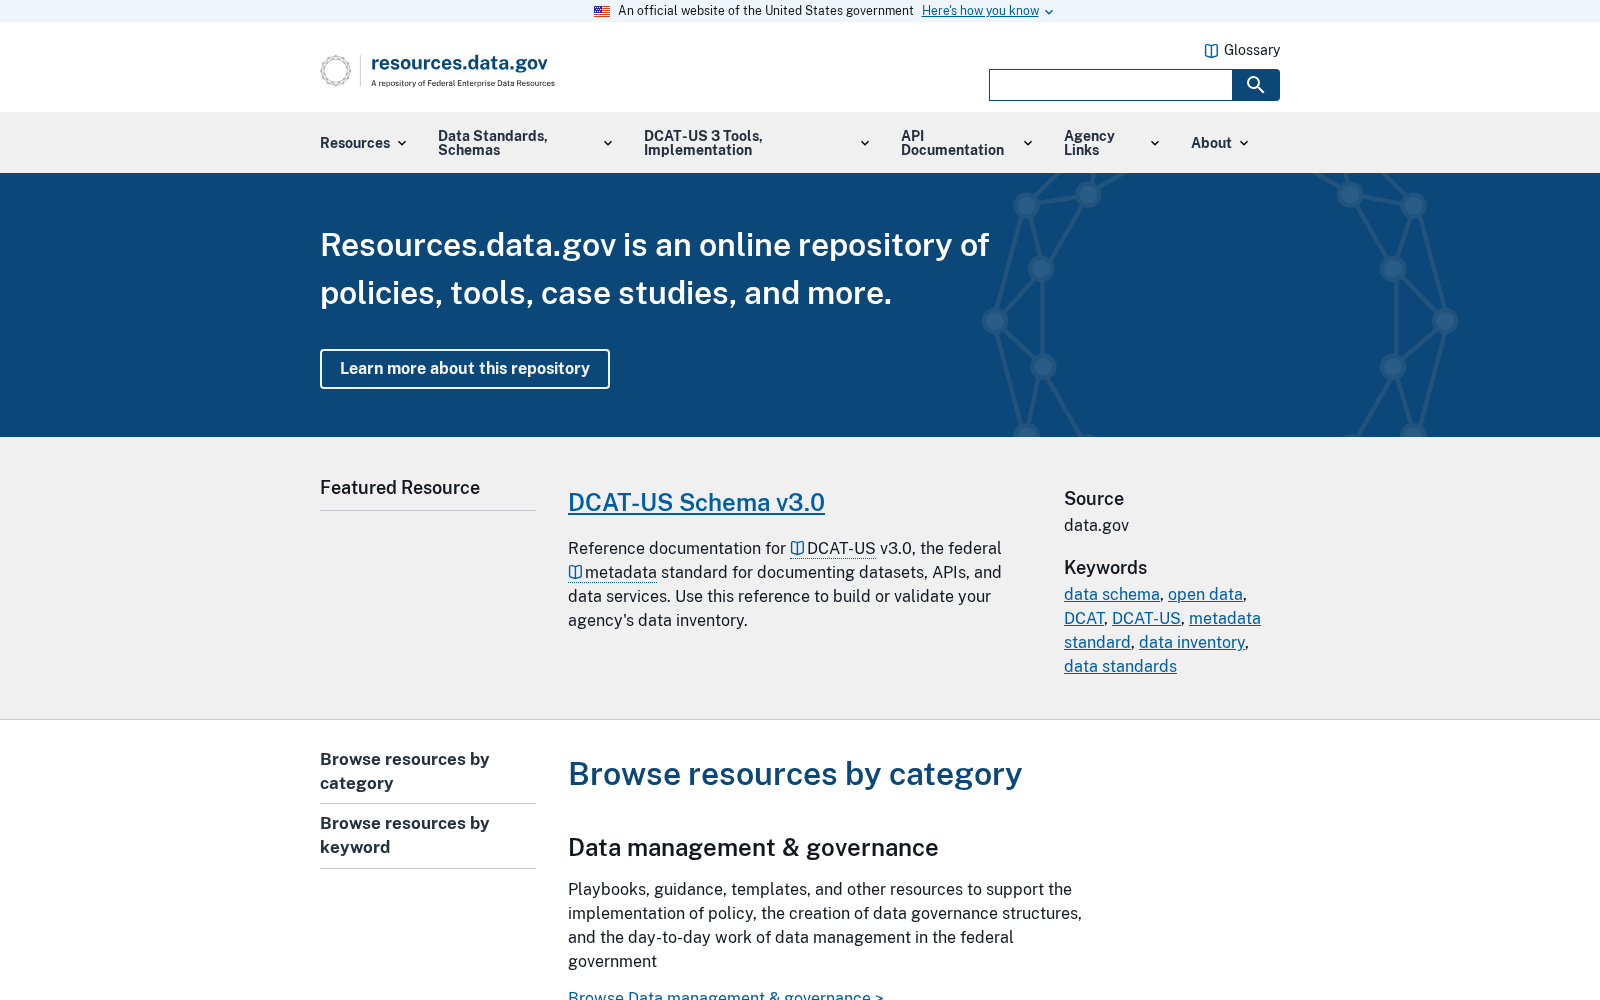The image size is (1600, 1000).
Task: Open the About nav menu
Action: pos(1220,143)
